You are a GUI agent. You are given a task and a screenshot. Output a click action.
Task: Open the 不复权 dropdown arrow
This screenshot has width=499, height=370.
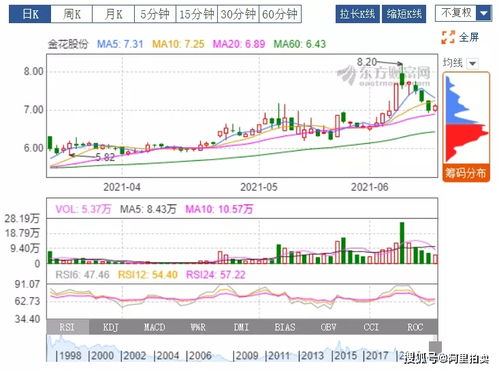coord(484,14)
